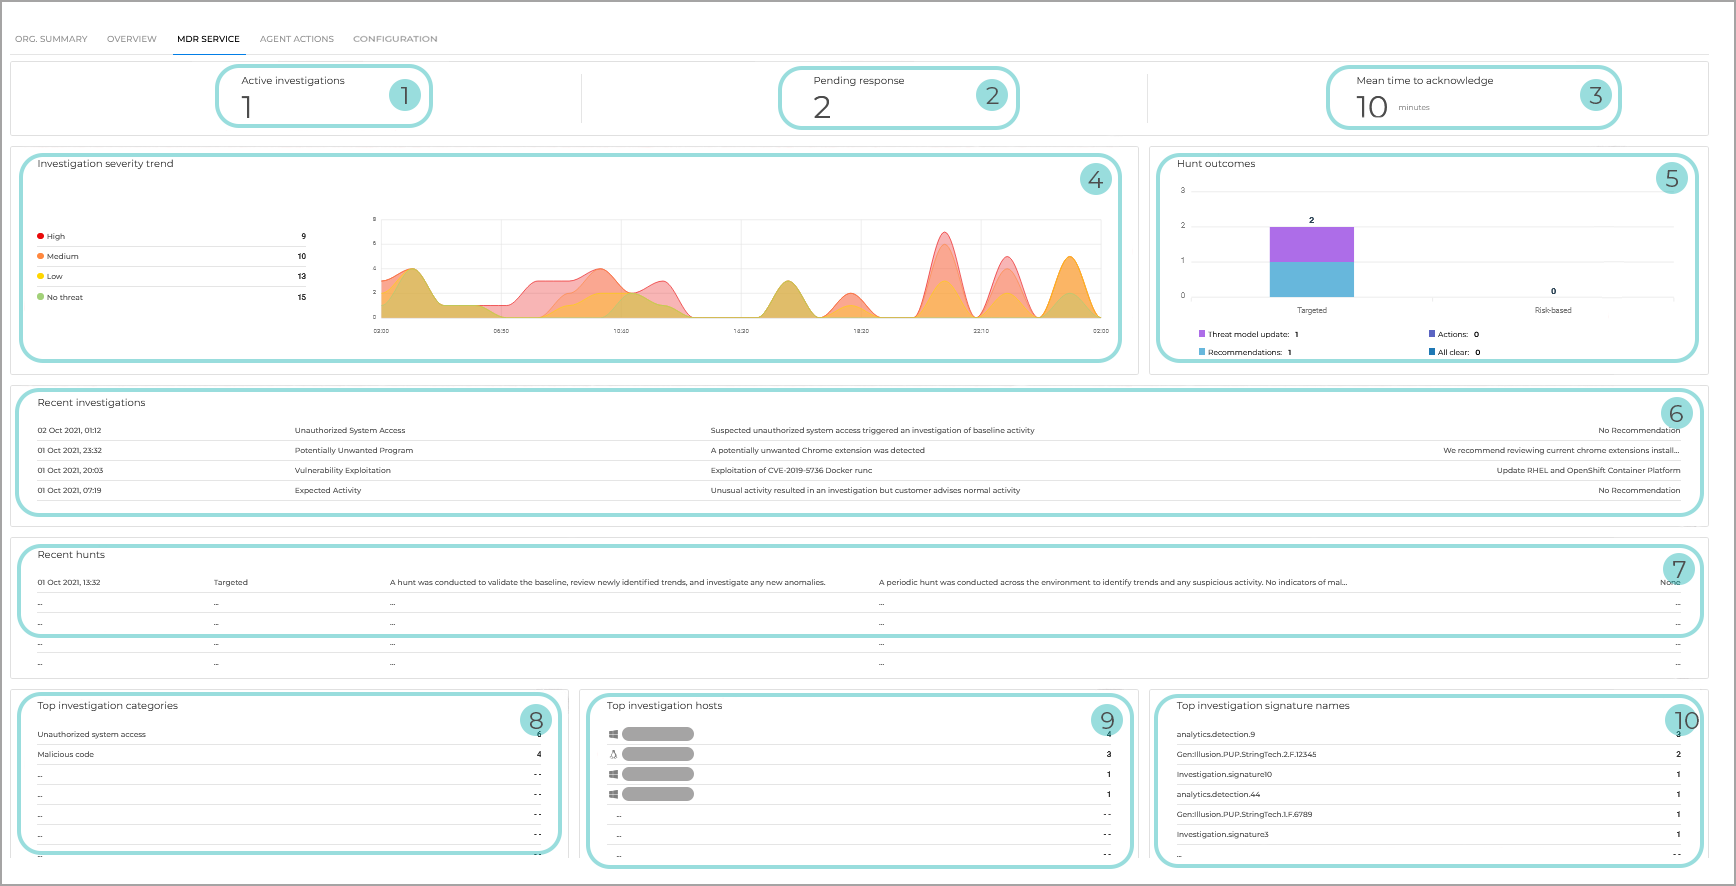Image resolution: width=1736 pixels, height=886 pixels.
Task: Toggle the No threat legend entry
Action: pyautogui.click(x=64, y=297)
